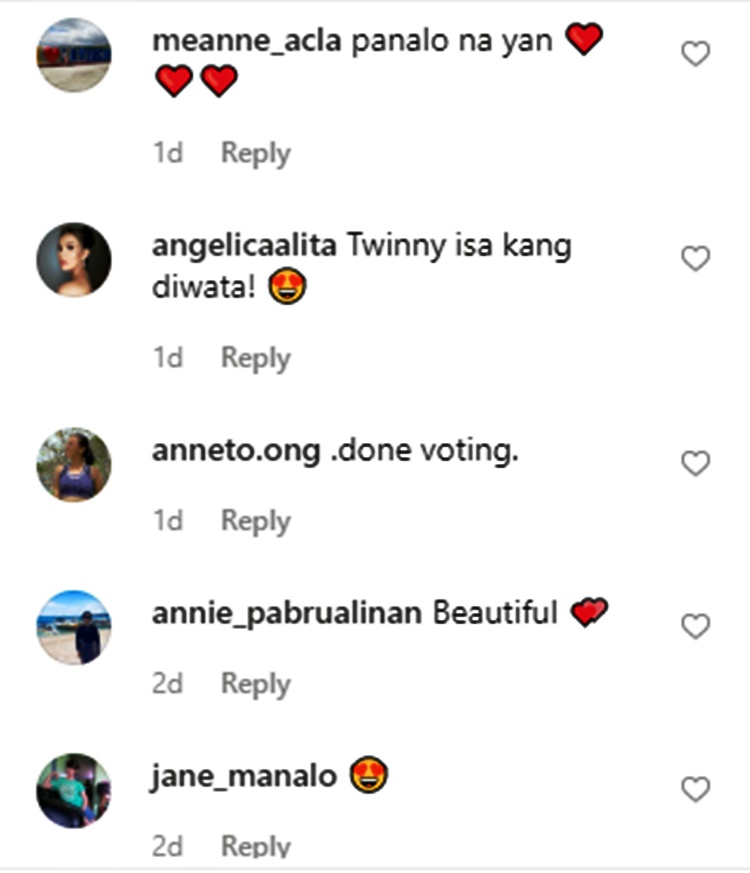Open meanne_acla's profile via username
This screenshot has width=750, height=873.
coord(246,41)
